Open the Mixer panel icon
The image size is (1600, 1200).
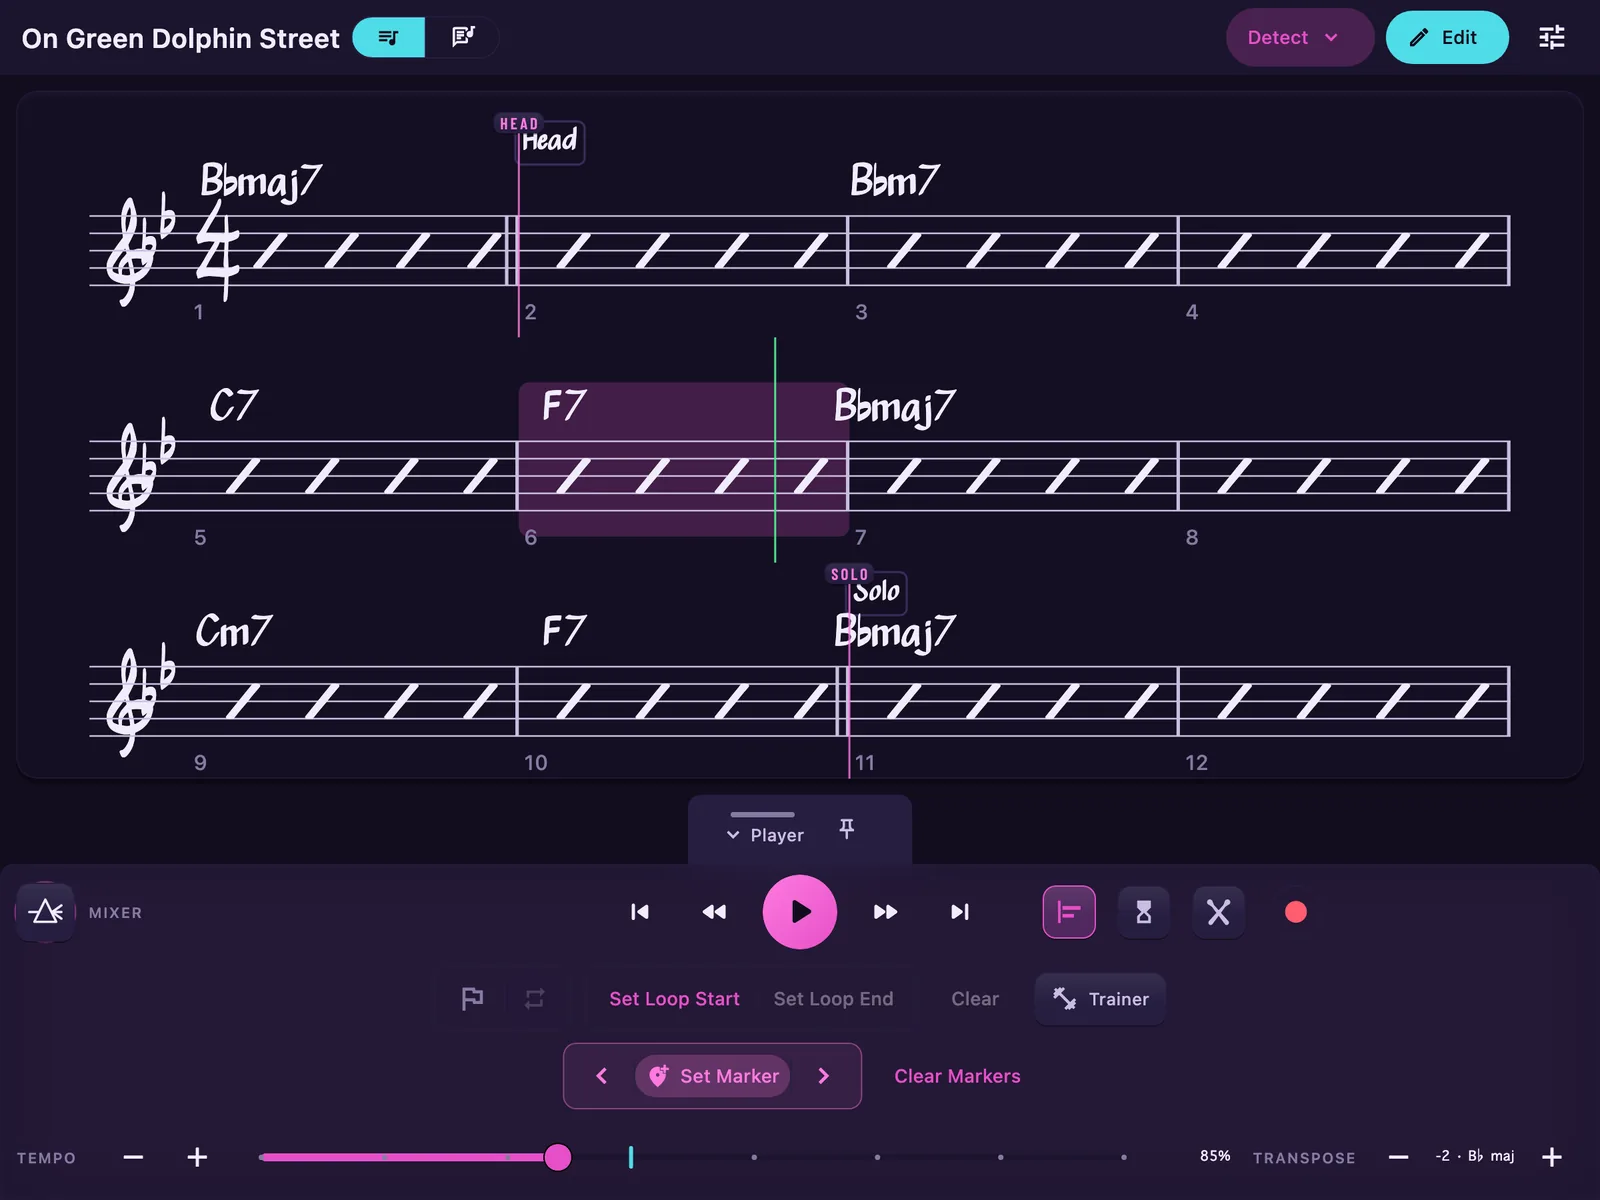46,912
